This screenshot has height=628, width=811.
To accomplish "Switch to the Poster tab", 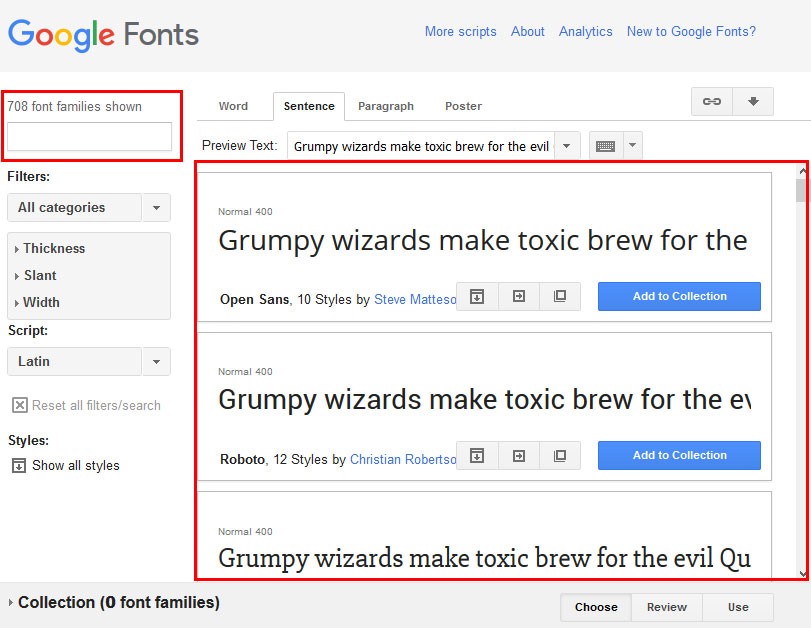I will 463,106.
